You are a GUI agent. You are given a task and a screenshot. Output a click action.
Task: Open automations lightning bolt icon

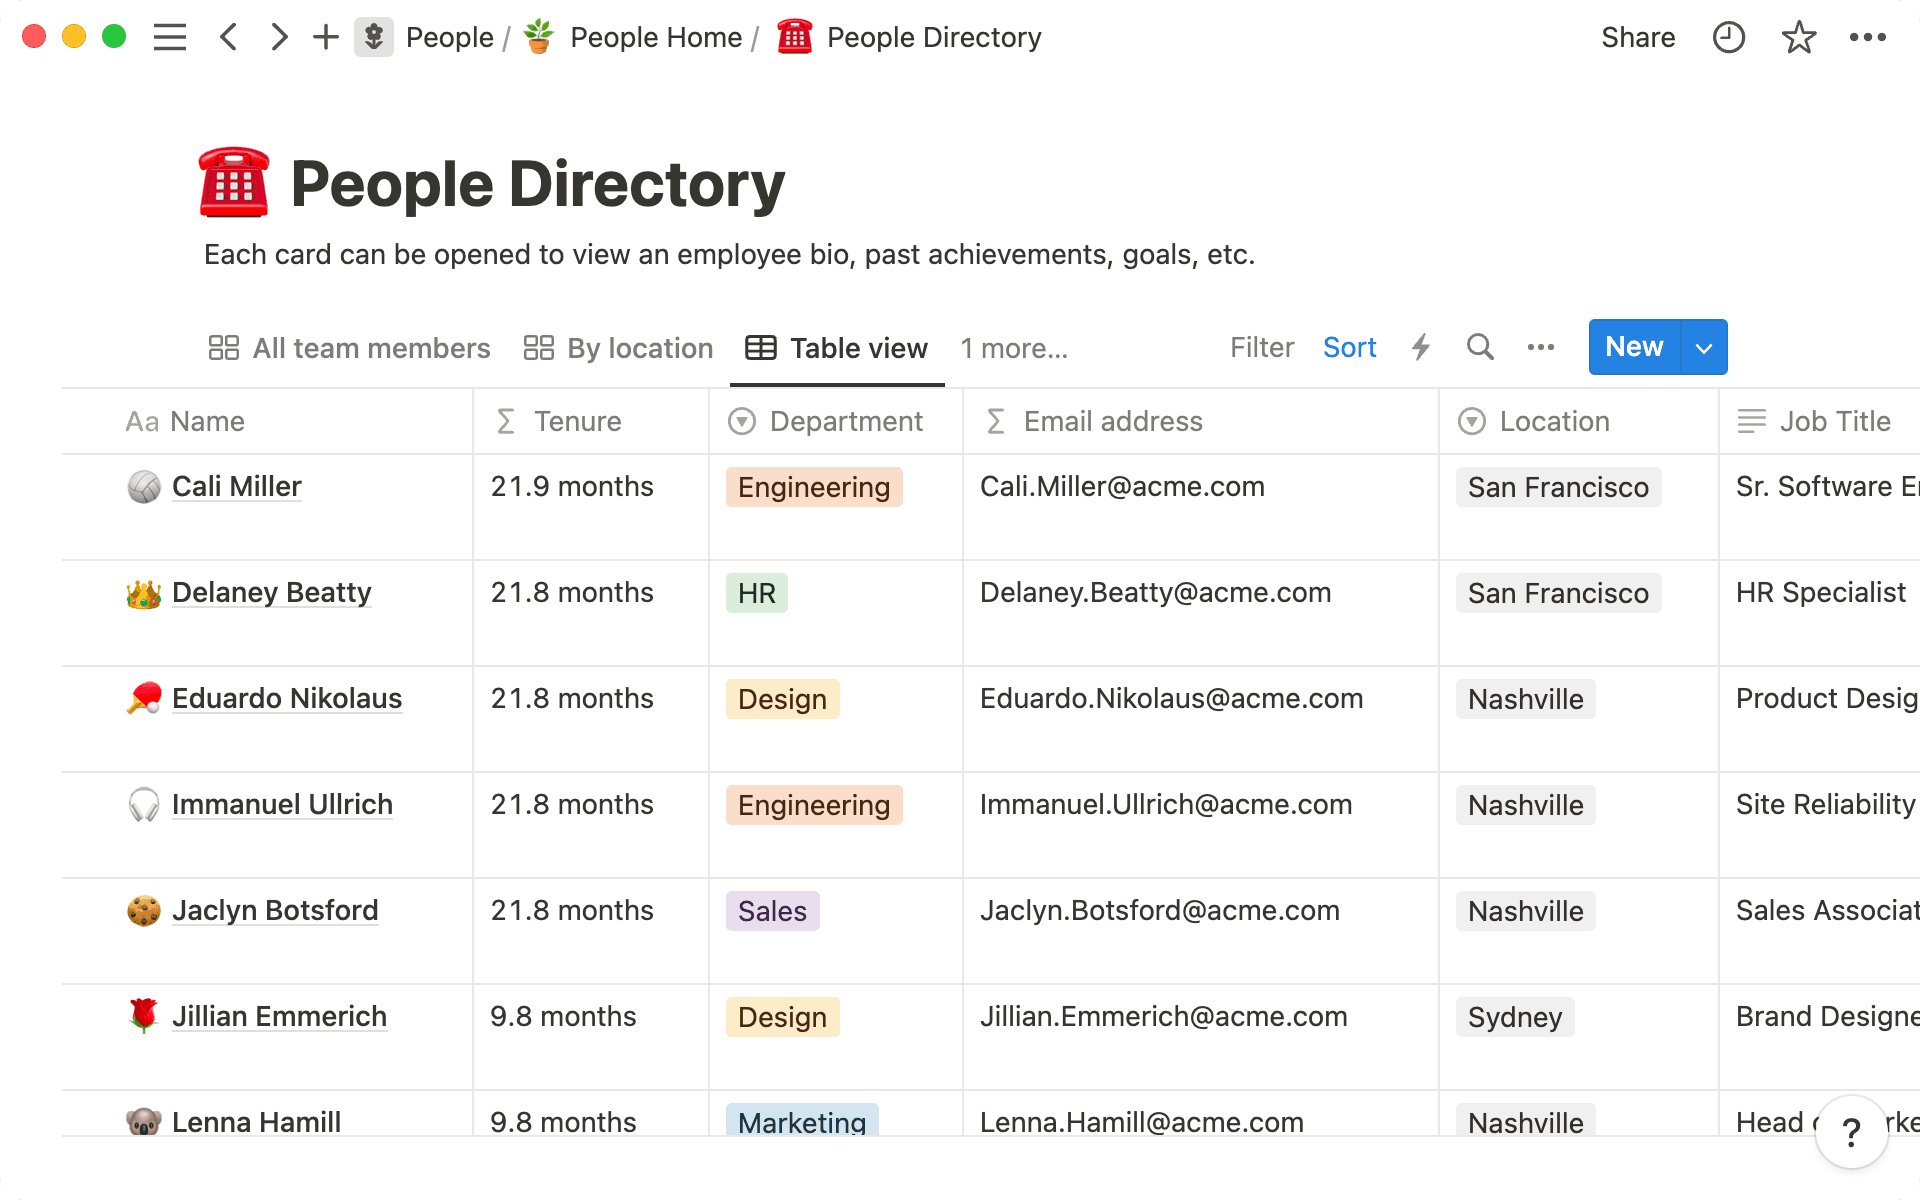click(x=1420, y=347)
